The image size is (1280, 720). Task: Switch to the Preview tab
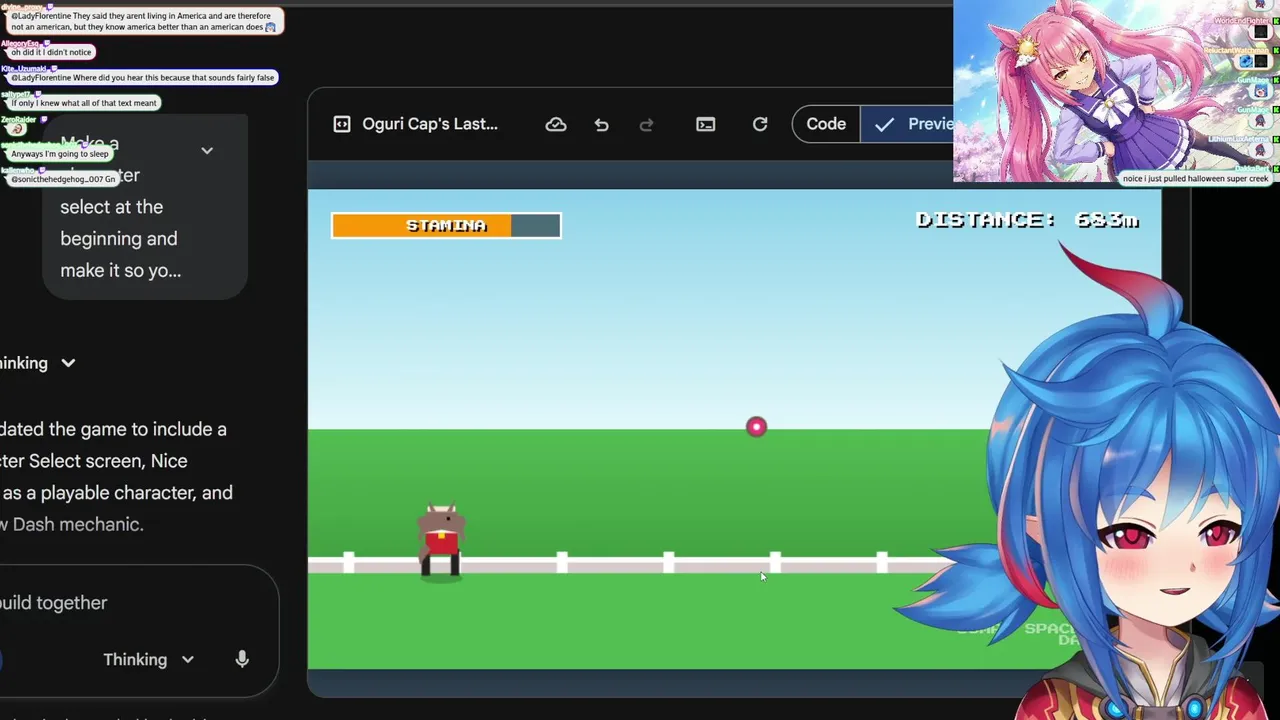click(910, 124)
